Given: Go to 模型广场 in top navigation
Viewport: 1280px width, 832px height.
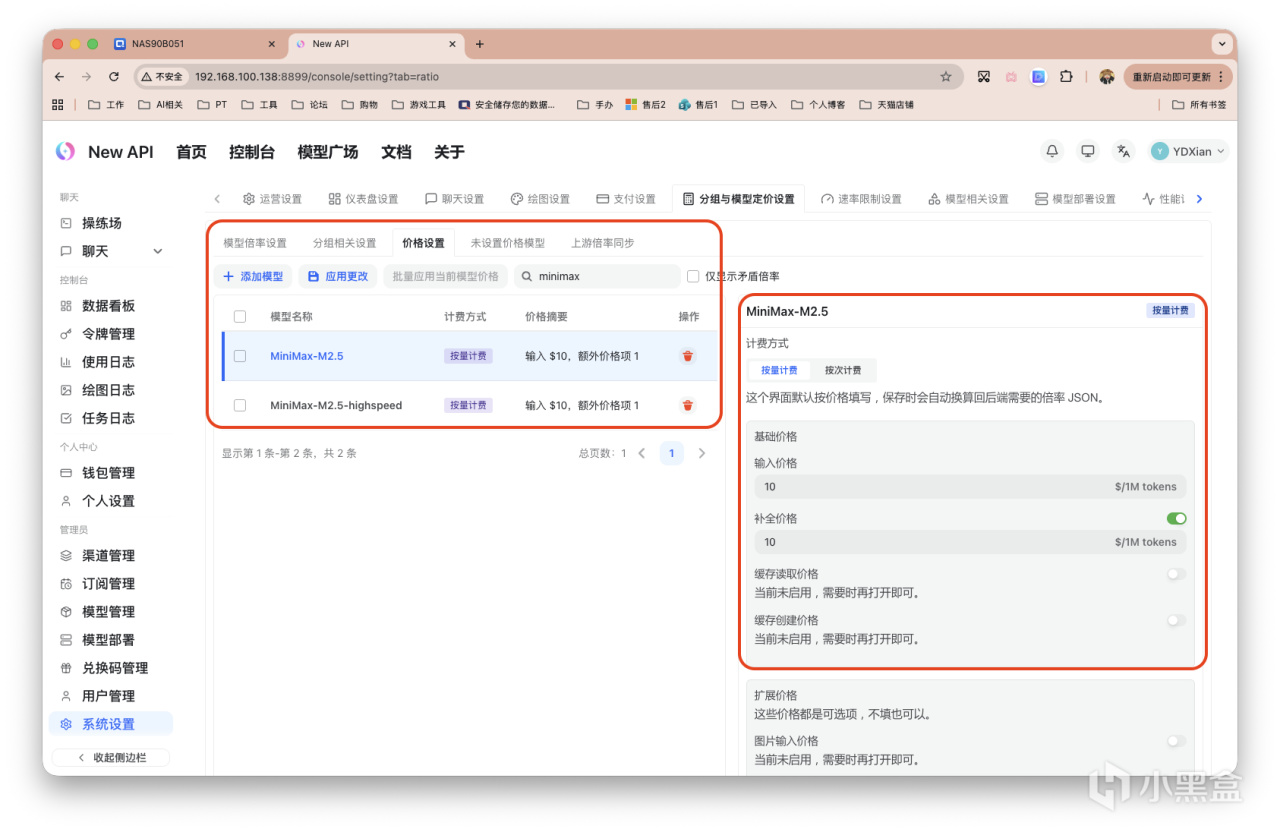Looking at the screenshot, I should [x=328, y=152].
